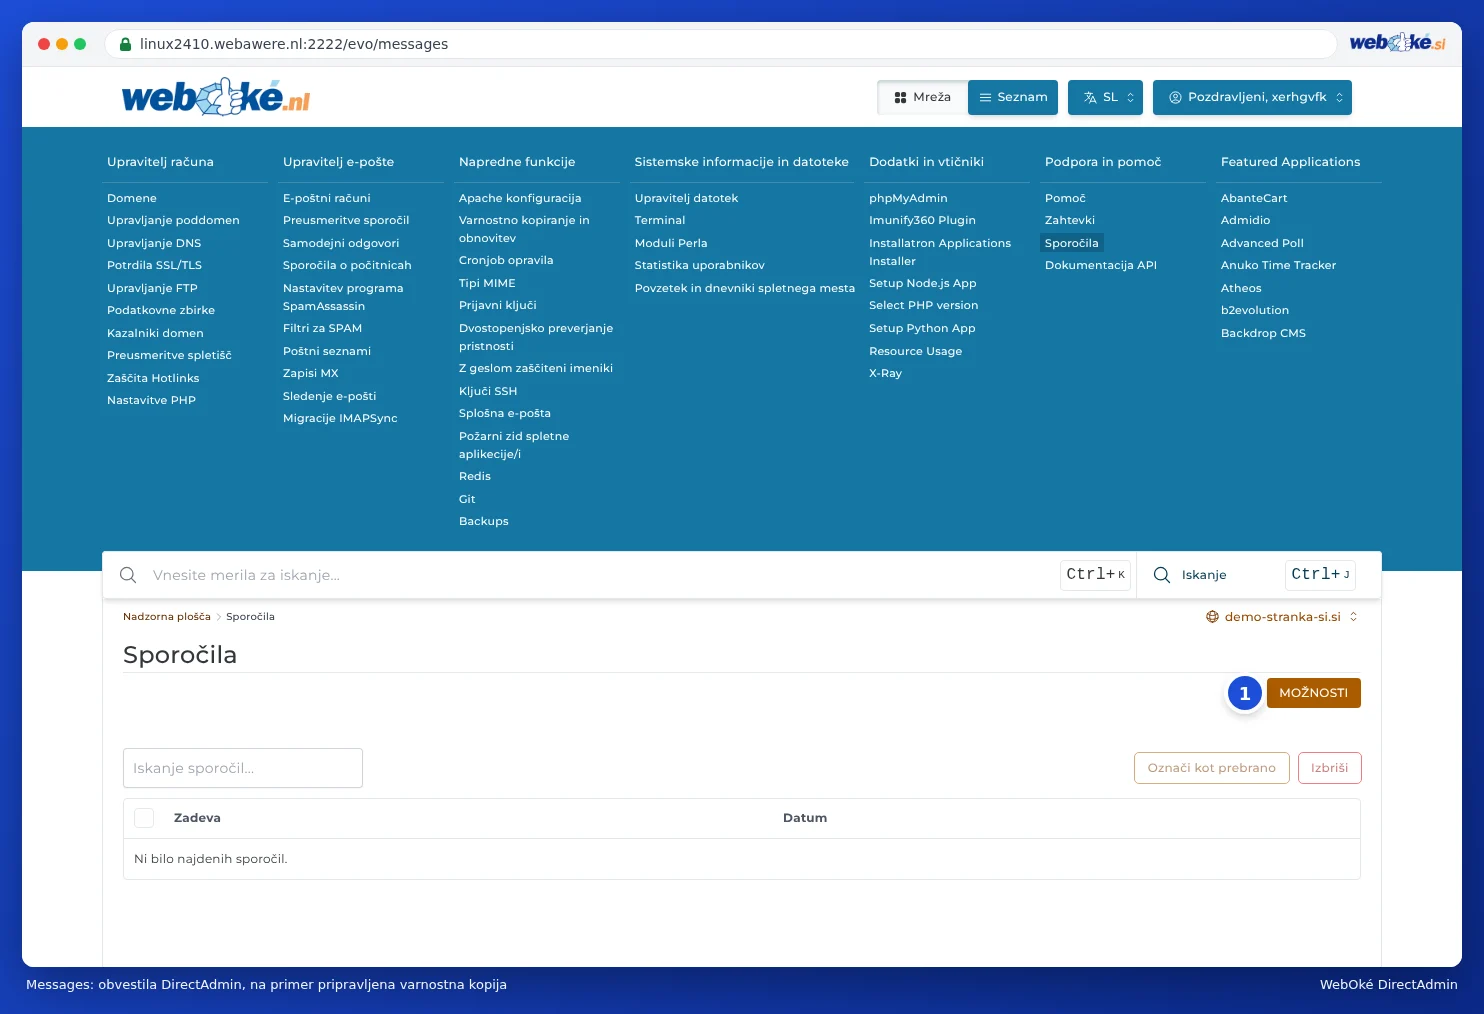Screen dimensions: 1484x1014
Task: Go to Nadzorna plošča breadcrumb link
Action: click(x=167, y=617)
